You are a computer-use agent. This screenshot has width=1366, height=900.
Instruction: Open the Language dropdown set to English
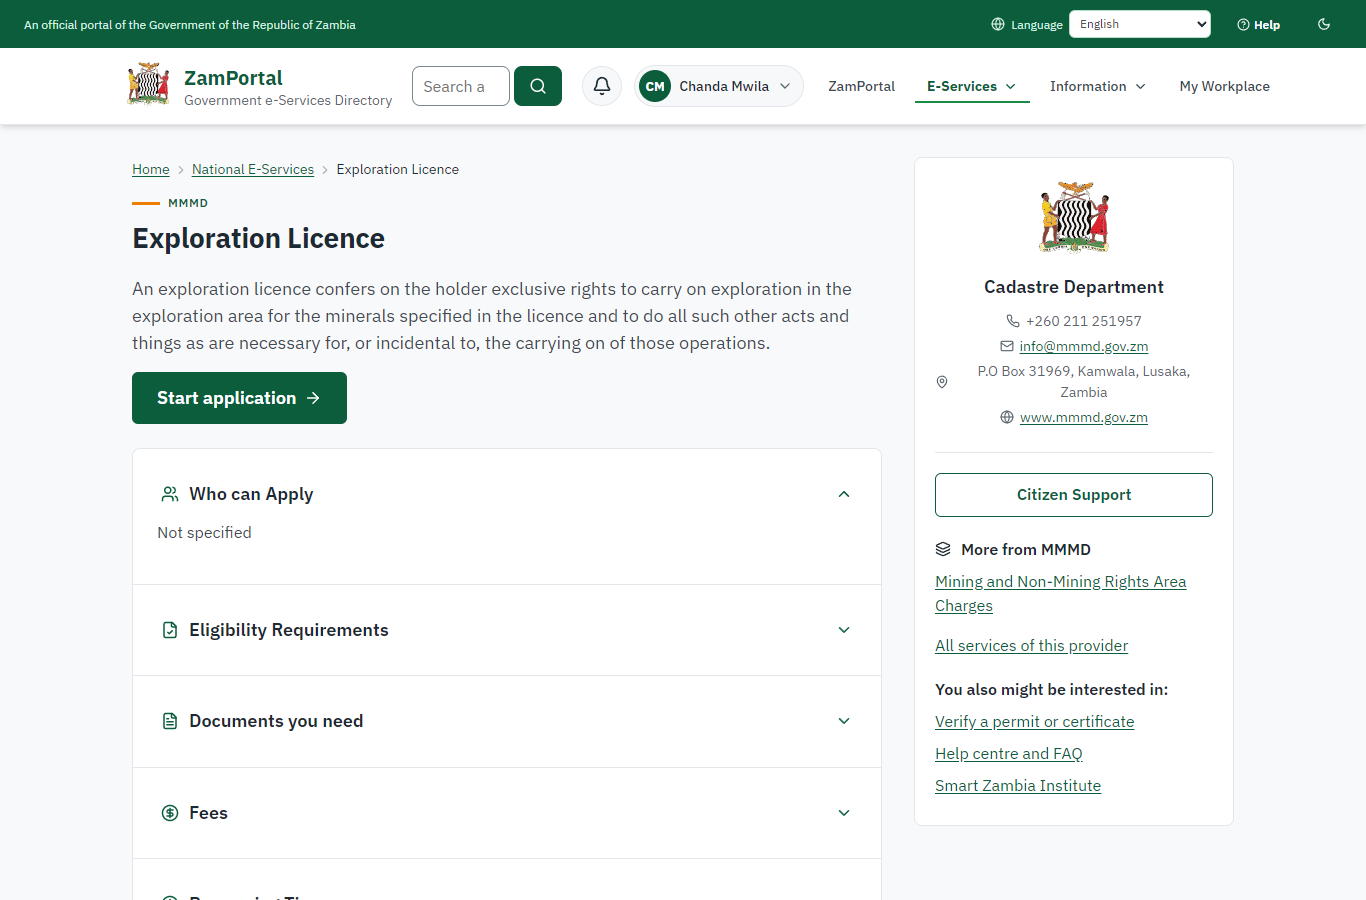click(x=1140, y=24)
